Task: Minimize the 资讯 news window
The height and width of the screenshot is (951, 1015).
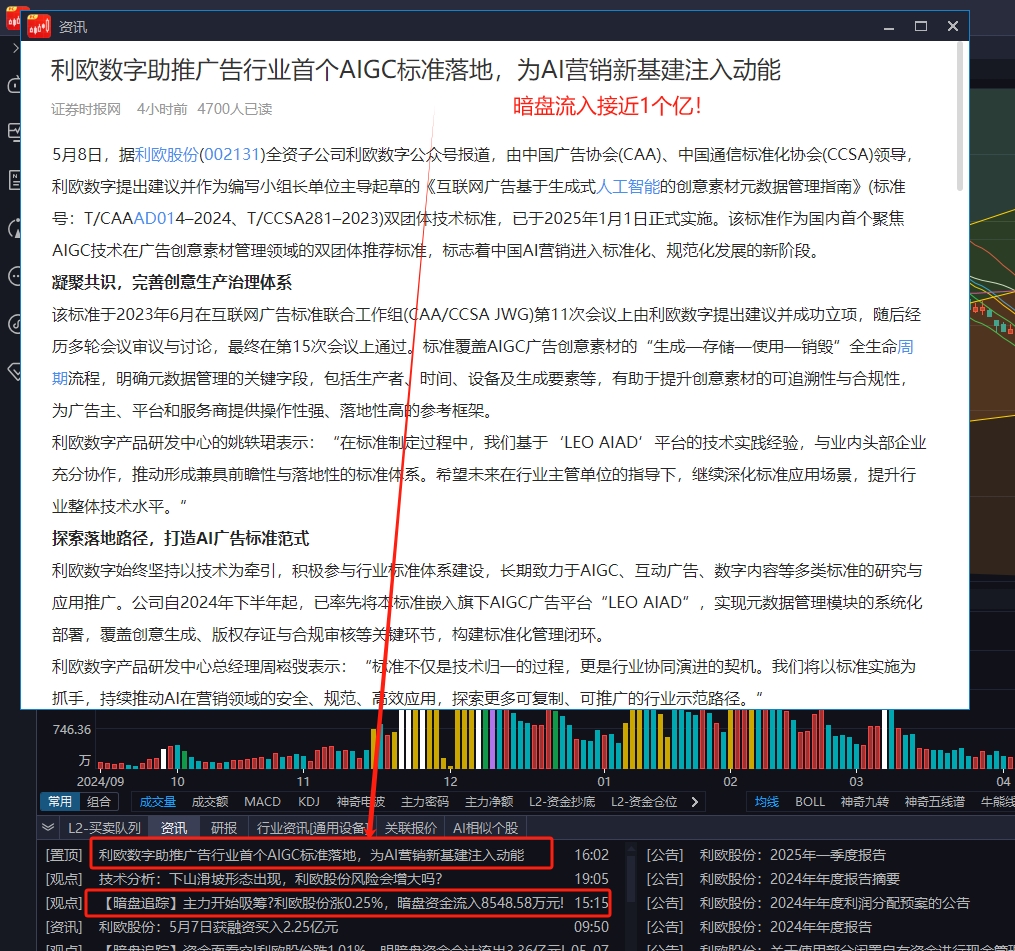Action: tap(889, 27)
